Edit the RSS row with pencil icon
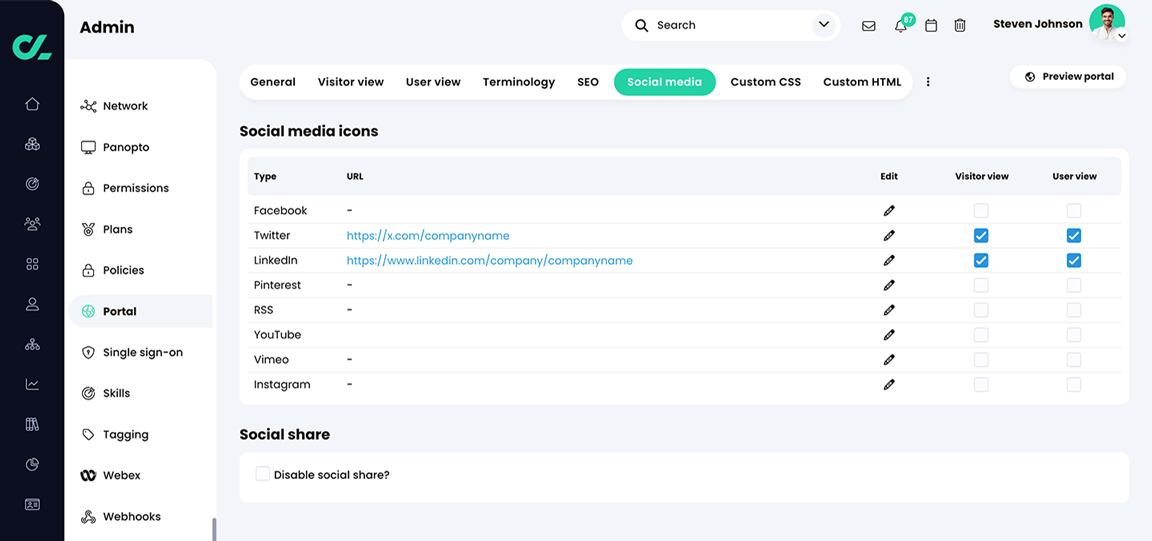Screen dimensions: 1152x541 [x=889, y=310]
